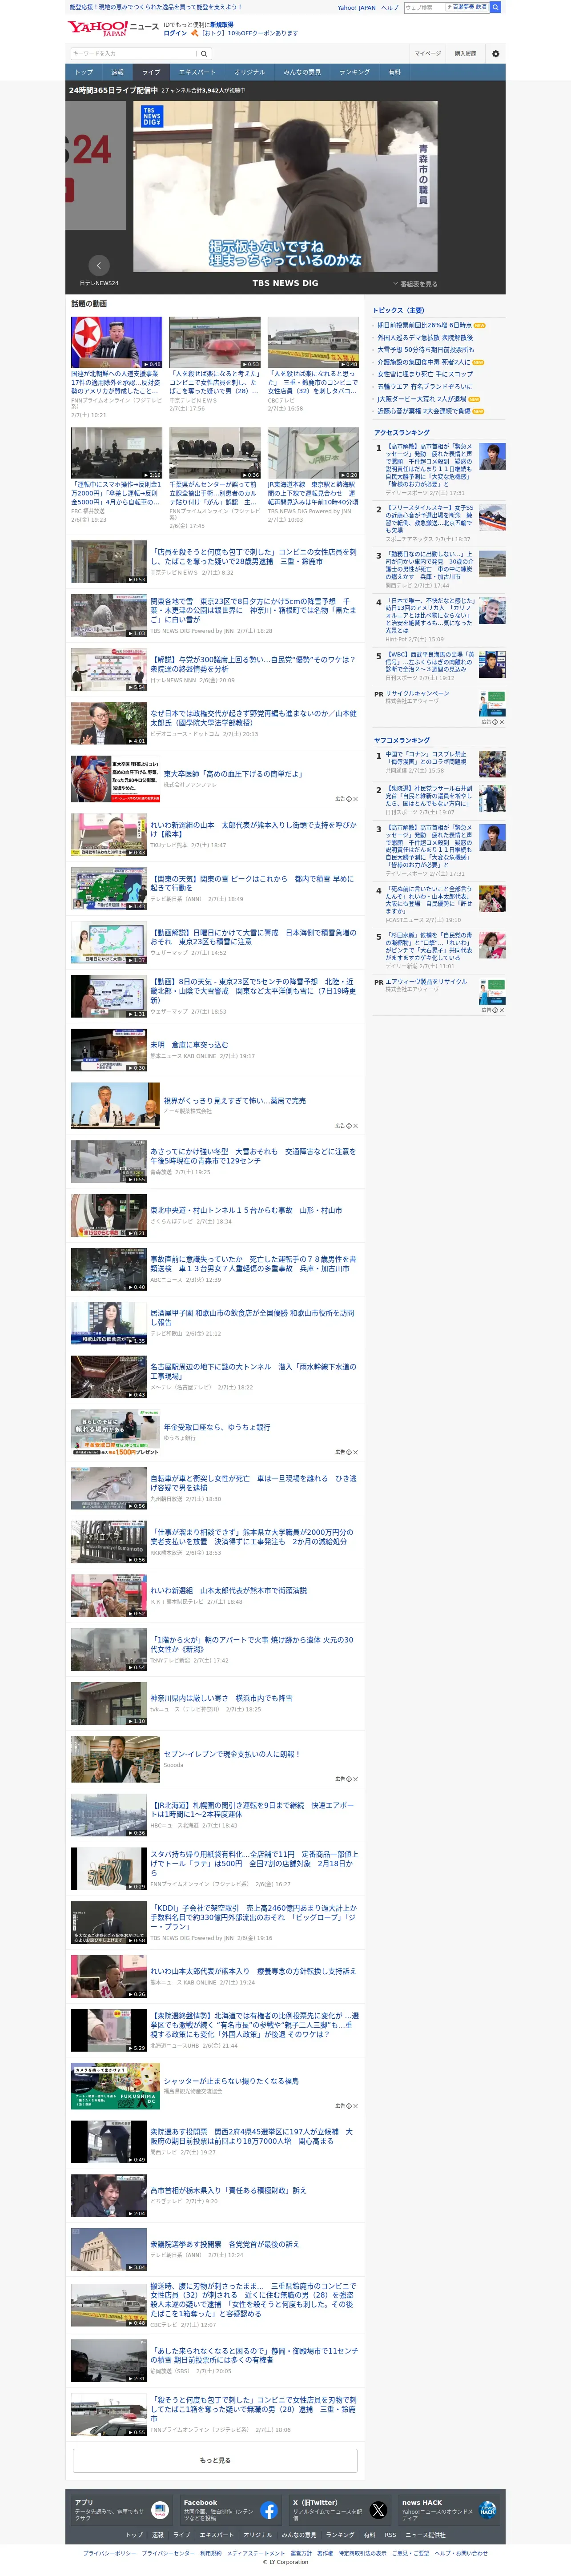Close the セブン‐イレブン ad with X

pyautogui.click(x=355, y=1779)
